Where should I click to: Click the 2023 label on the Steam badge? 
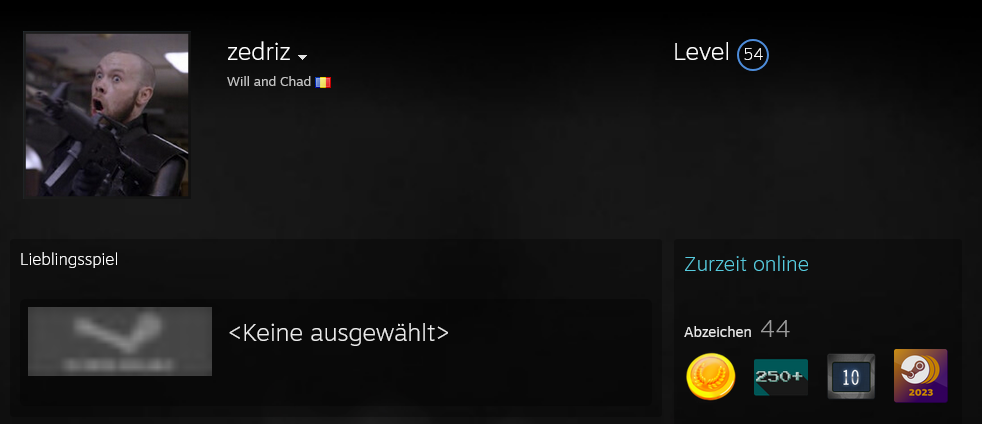920,393
